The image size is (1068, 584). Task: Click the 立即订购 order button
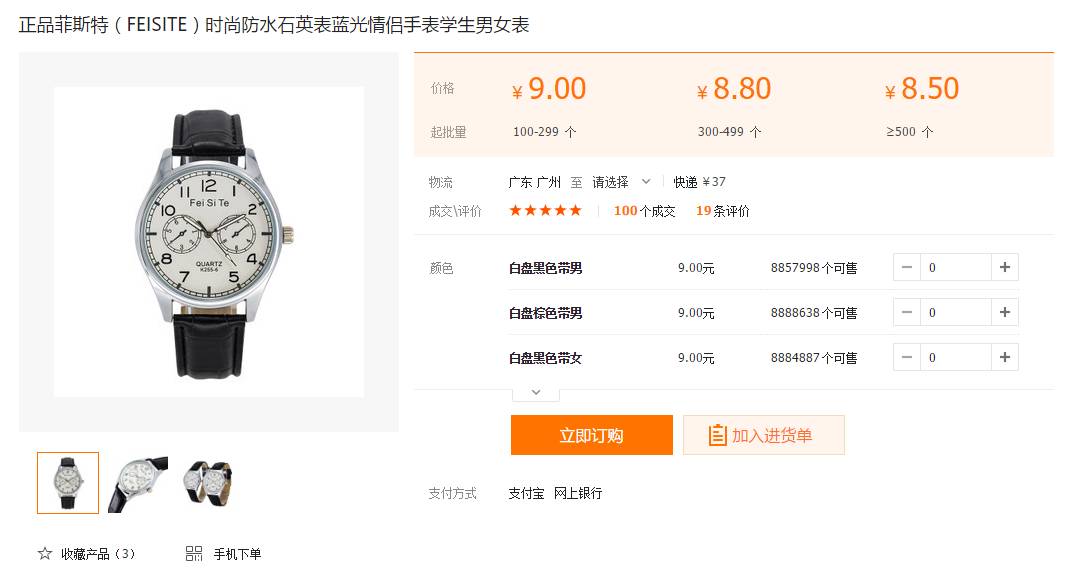[592, 435]
